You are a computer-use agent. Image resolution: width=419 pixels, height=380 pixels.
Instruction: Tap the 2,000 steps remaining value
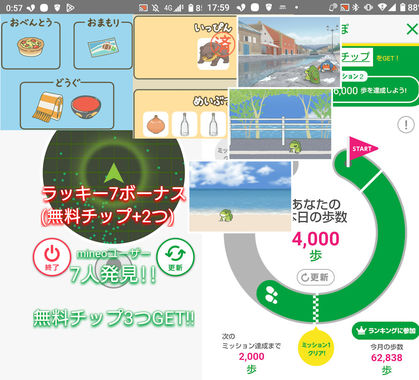tap(251, 356)
